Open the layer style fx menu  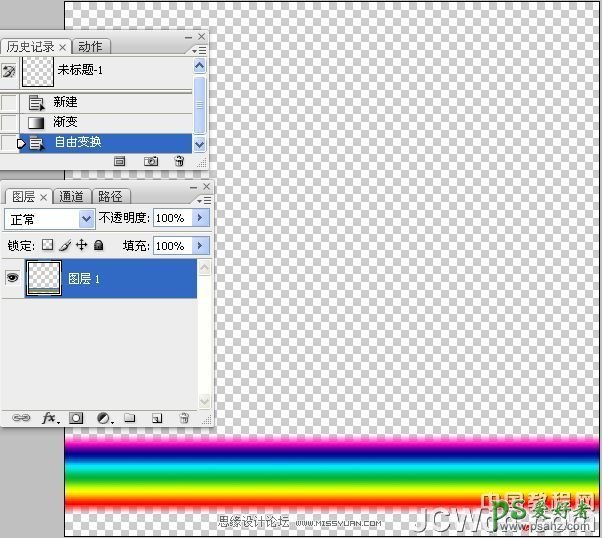[49, 418]
